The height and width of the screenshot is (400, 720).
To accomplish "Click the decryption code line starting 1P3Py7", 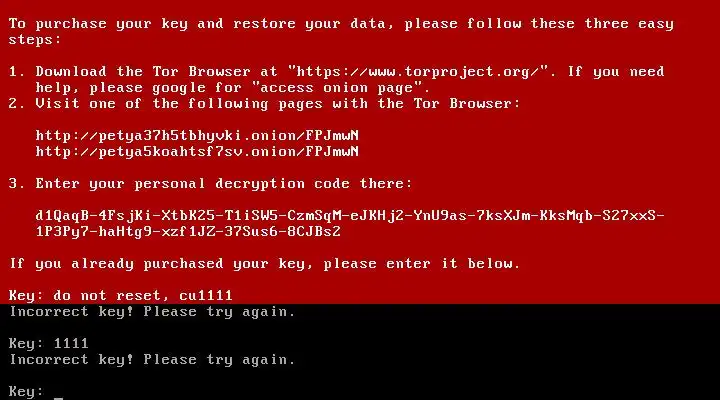I will click(x=188, y=231).
